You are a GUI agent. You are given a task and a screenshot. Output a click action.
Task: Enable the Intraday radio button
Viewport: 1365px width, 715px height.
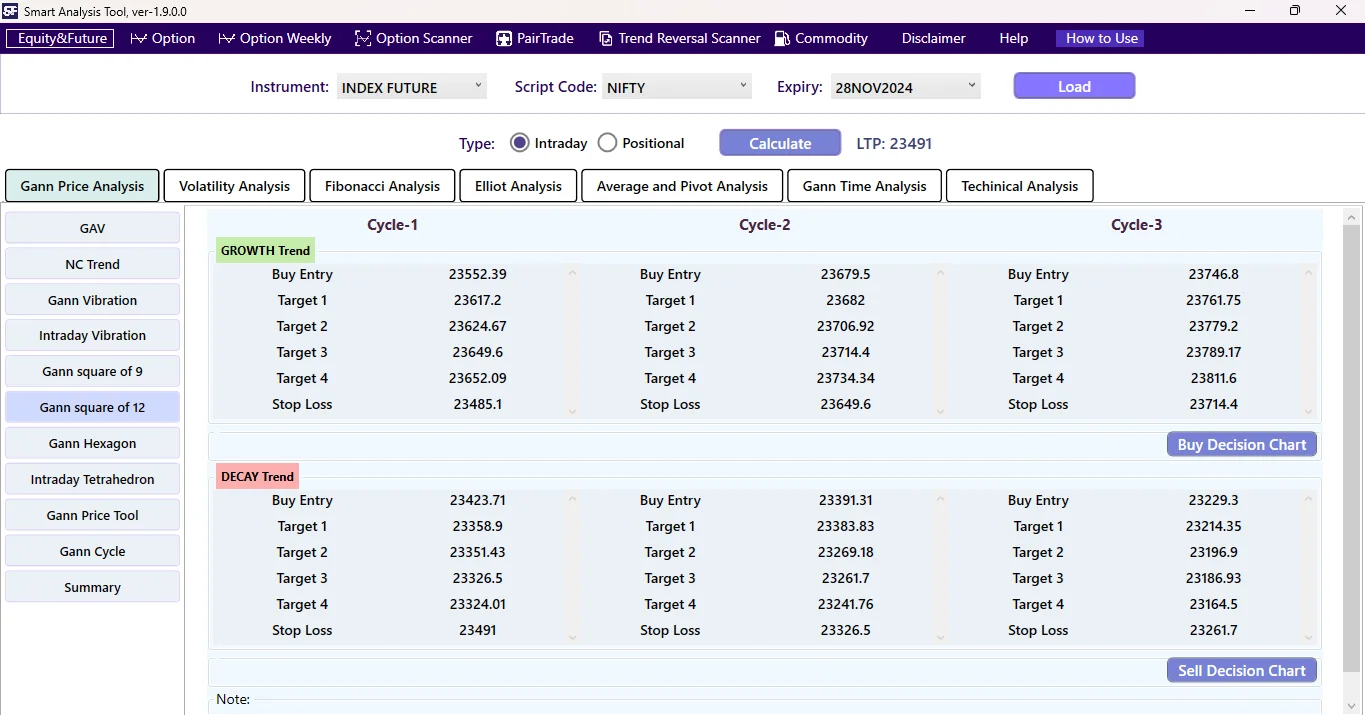click(519, 142)
